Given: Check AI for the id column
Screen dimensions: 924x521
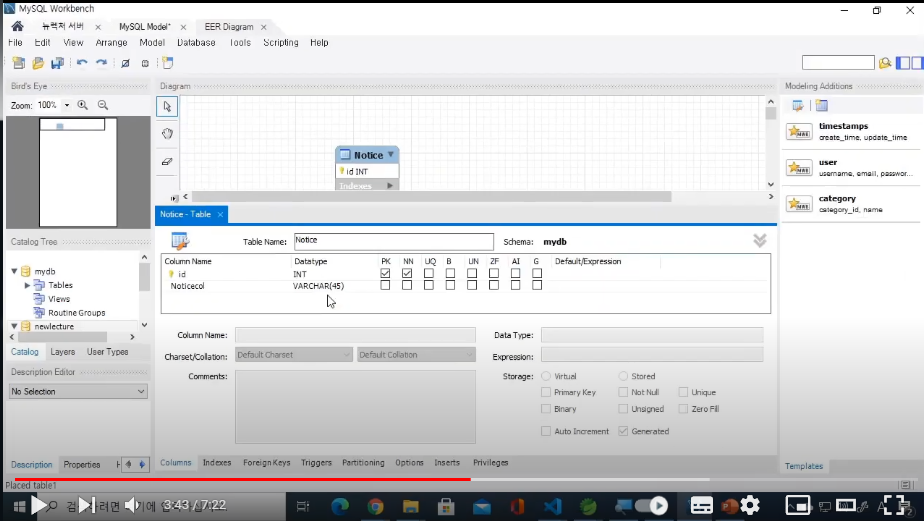Looking at the screenshot, I should pos(516,273).
